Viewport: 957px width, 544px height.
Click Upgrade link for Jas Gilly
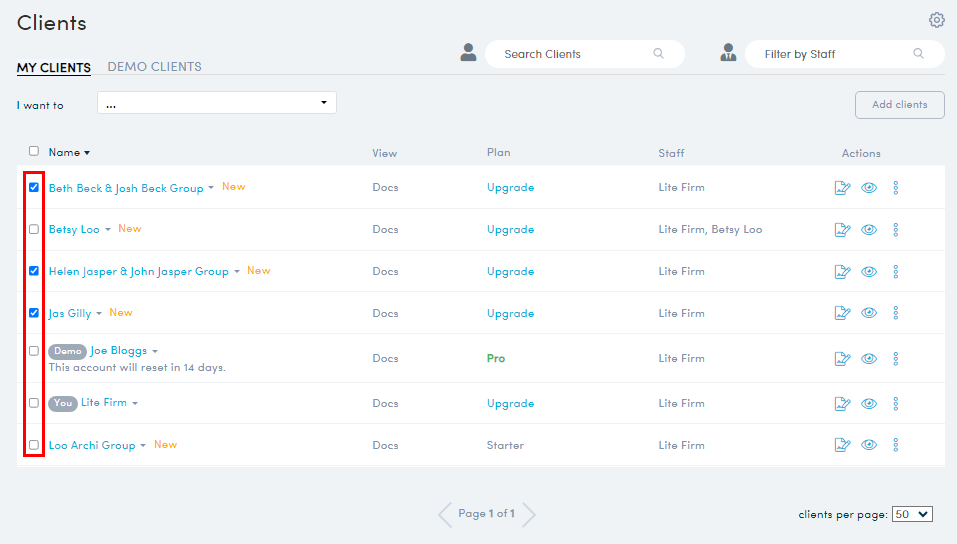point(510,314)
